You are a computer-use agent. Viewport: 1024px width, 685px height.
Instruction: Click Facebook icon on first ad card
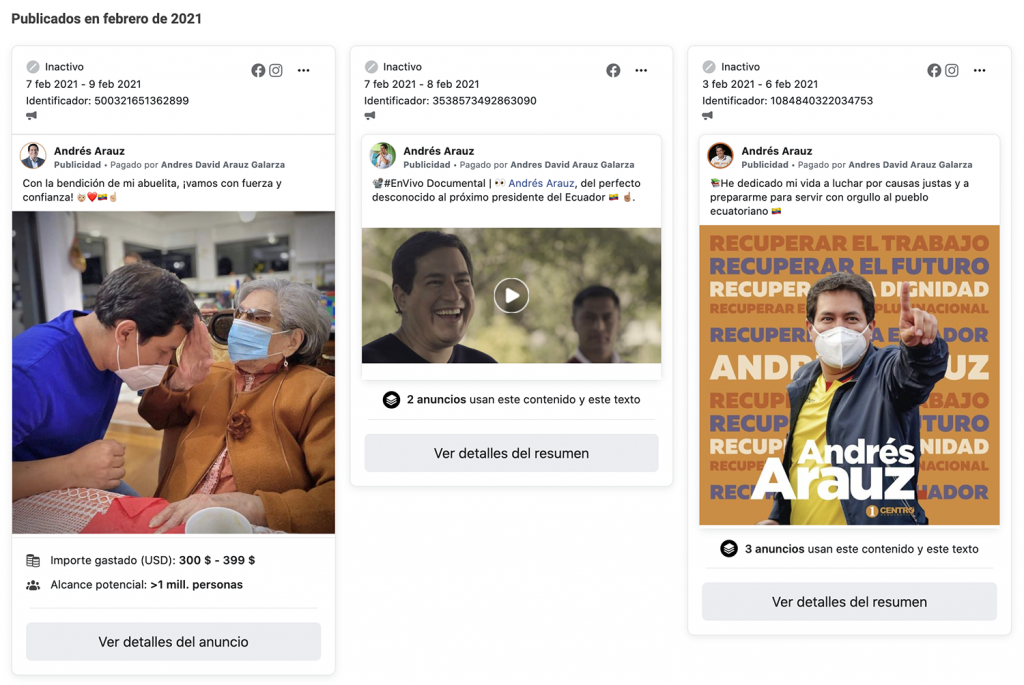pyautogui.click(x=258, y=70)
